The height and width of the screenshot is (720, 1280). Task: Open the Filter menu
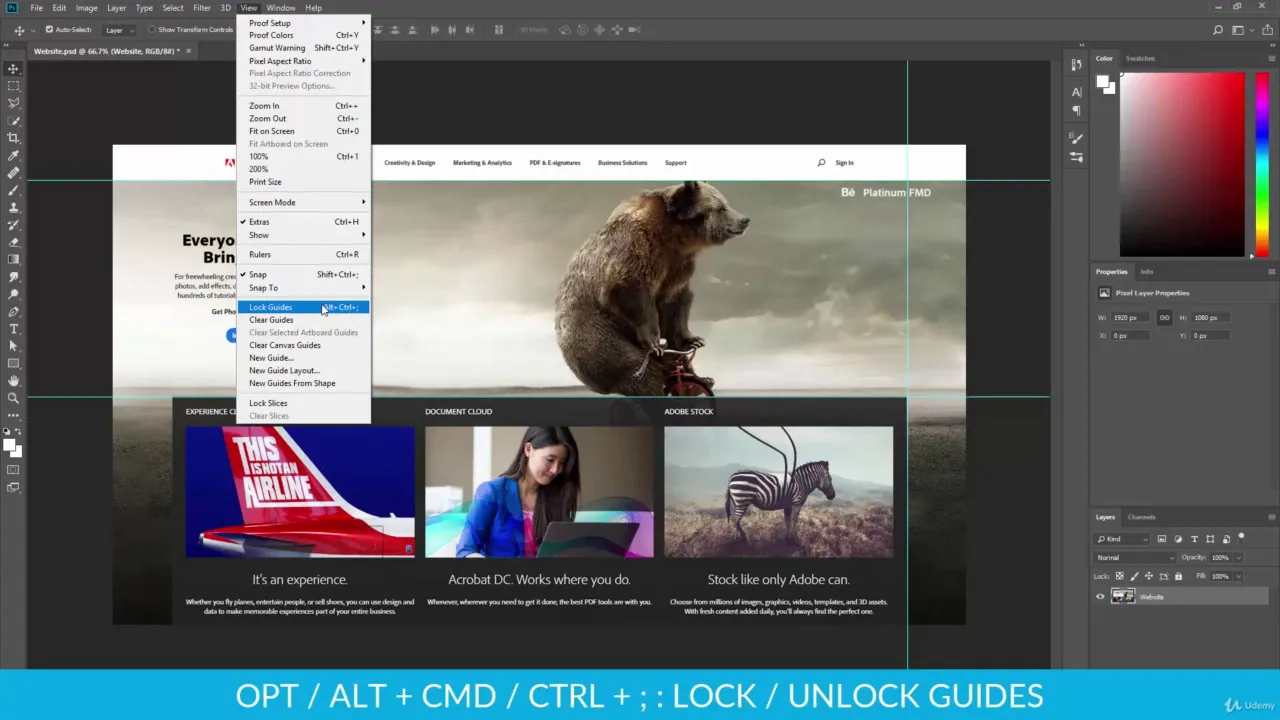pos(202,8)
